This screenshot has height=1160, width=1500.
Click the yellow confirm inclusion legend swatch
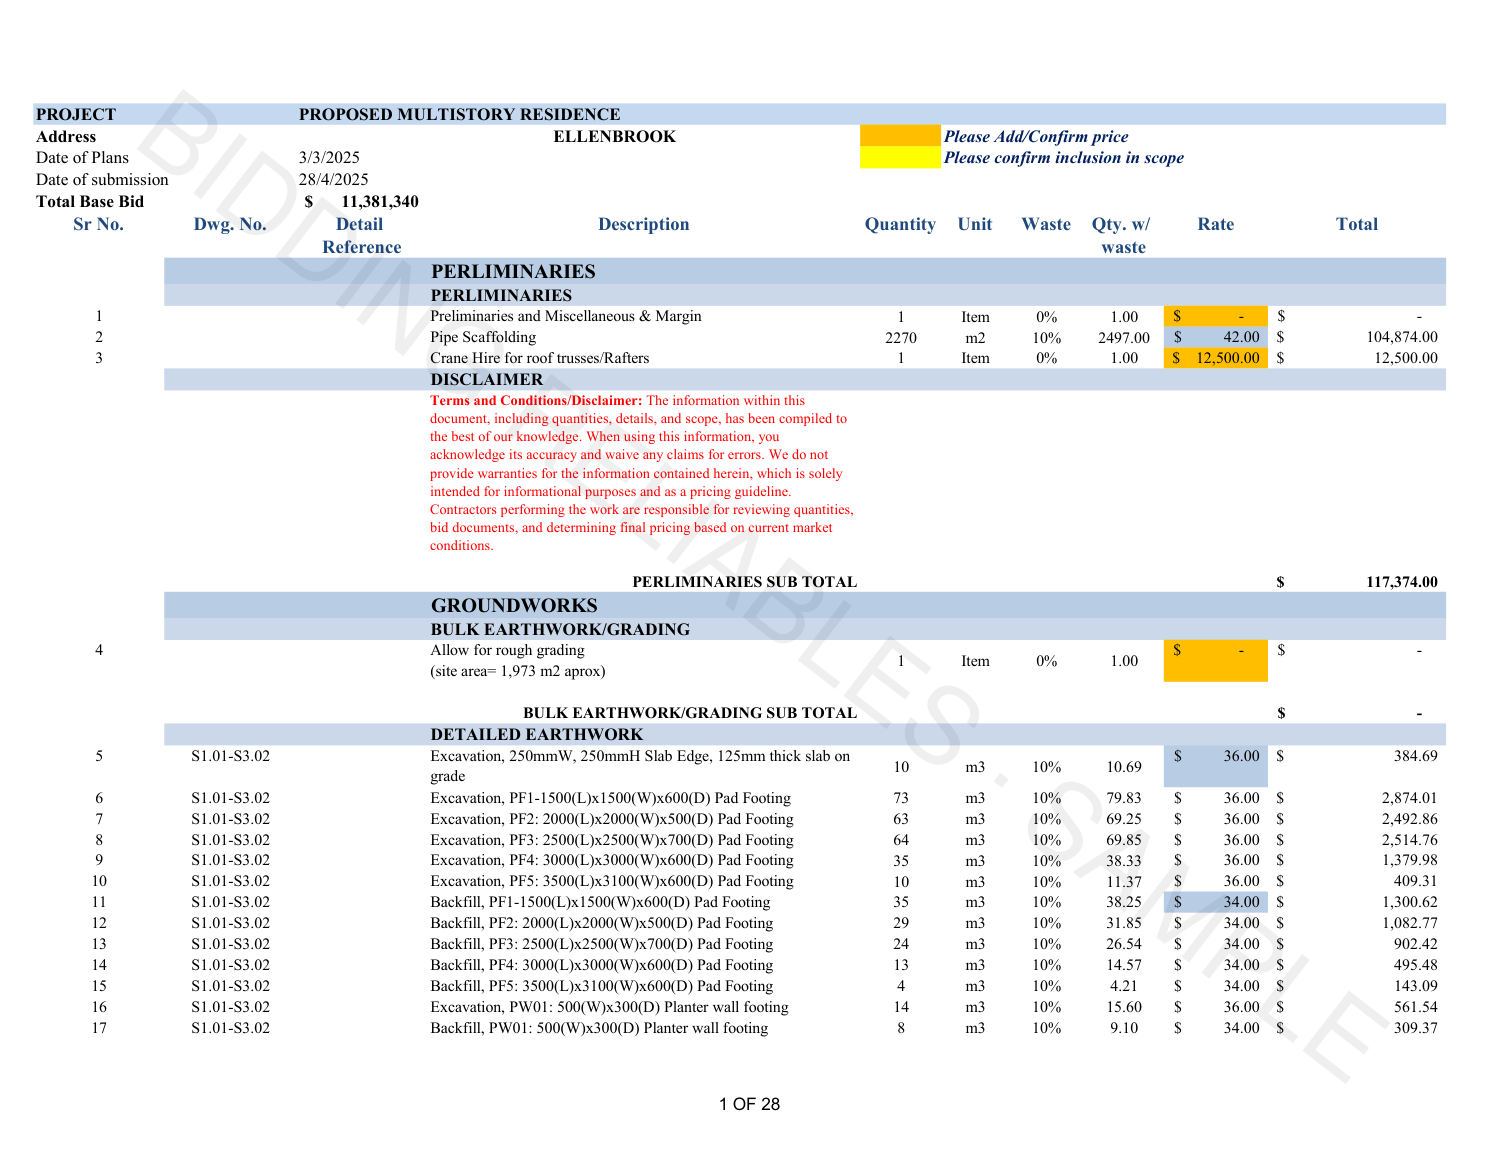pyautogui.click(x=900, y=157)
